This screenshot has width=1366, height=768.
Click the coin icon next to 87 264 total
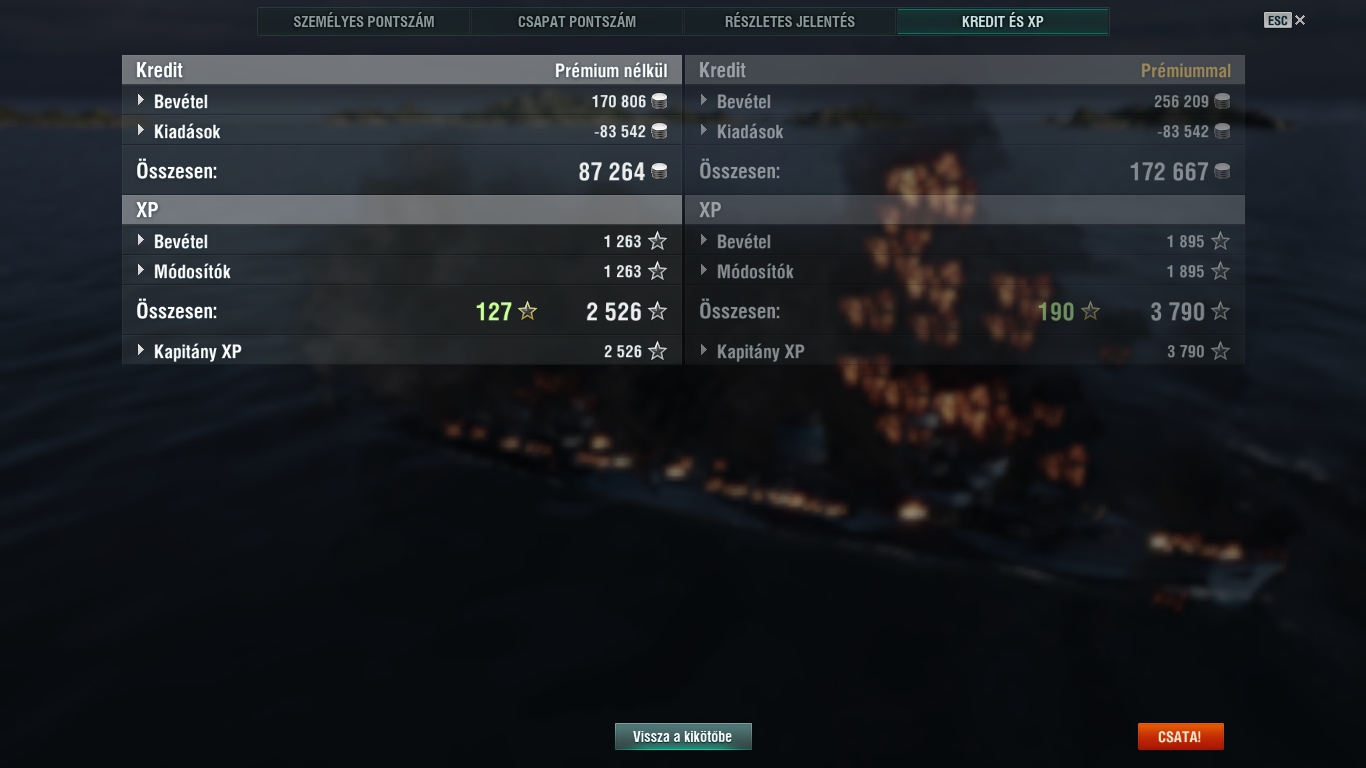point(659,171)
